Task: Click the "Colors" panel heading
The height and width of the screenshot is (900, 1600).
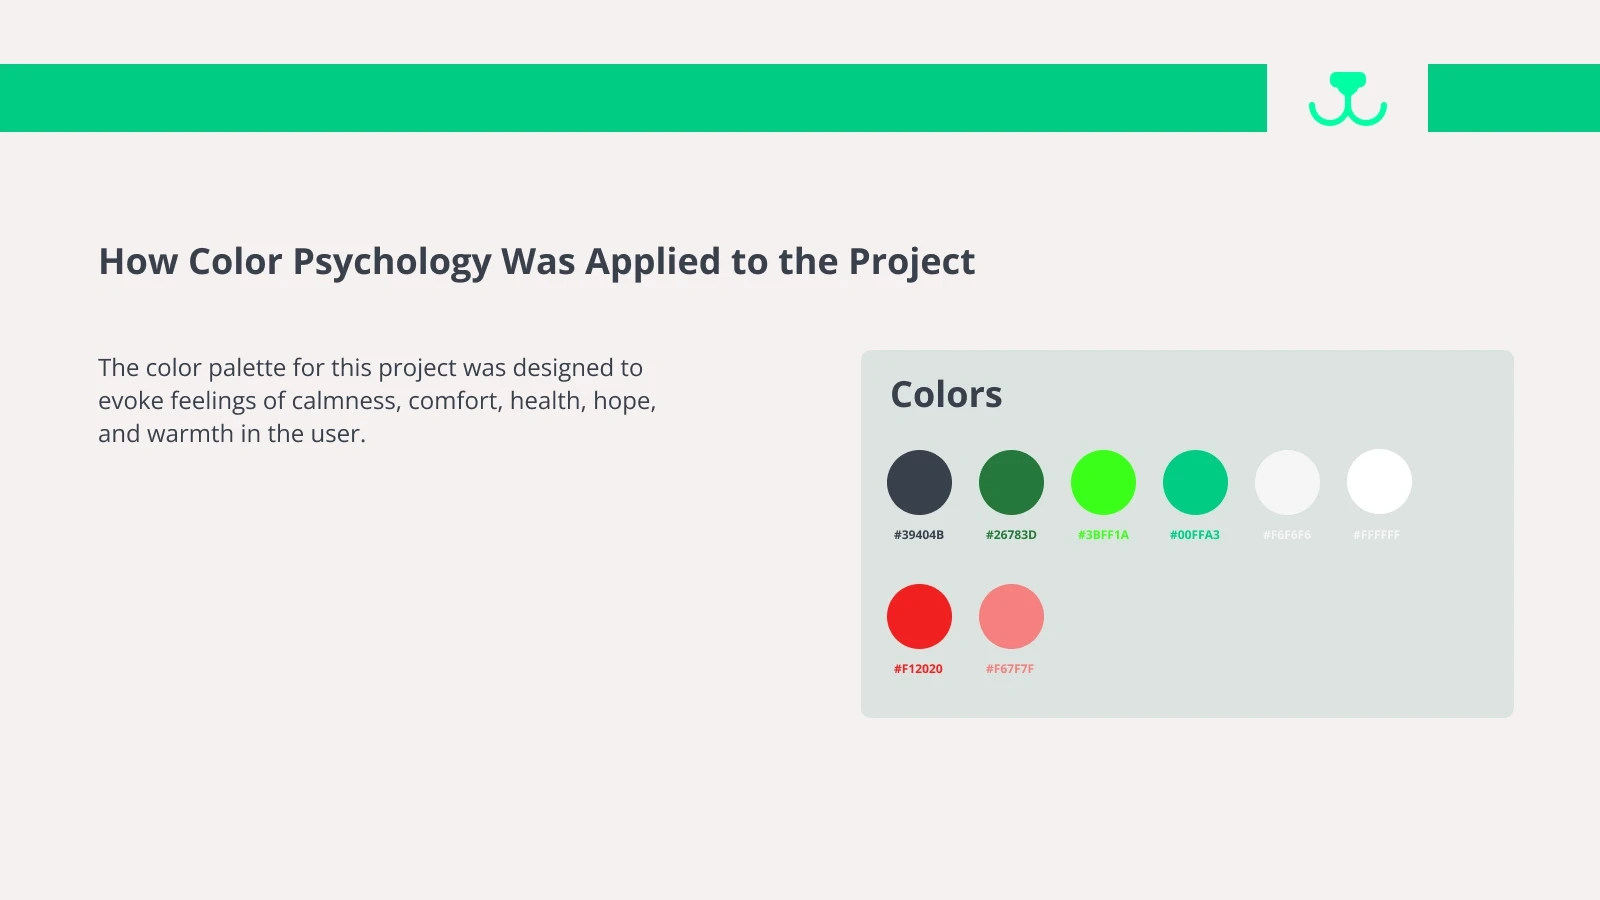Action: click(946, 395)
